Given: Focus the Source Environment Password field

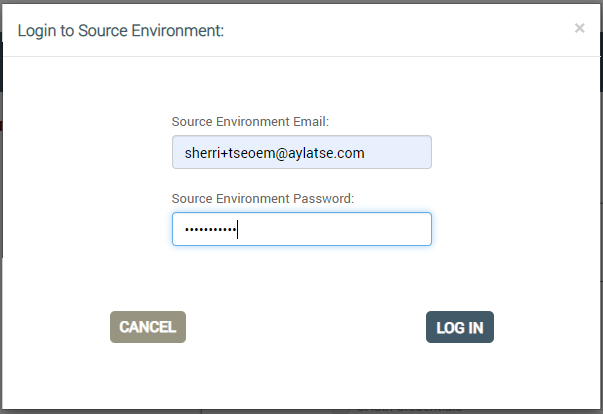Looking at the screenshot, I should pos(302,229).
